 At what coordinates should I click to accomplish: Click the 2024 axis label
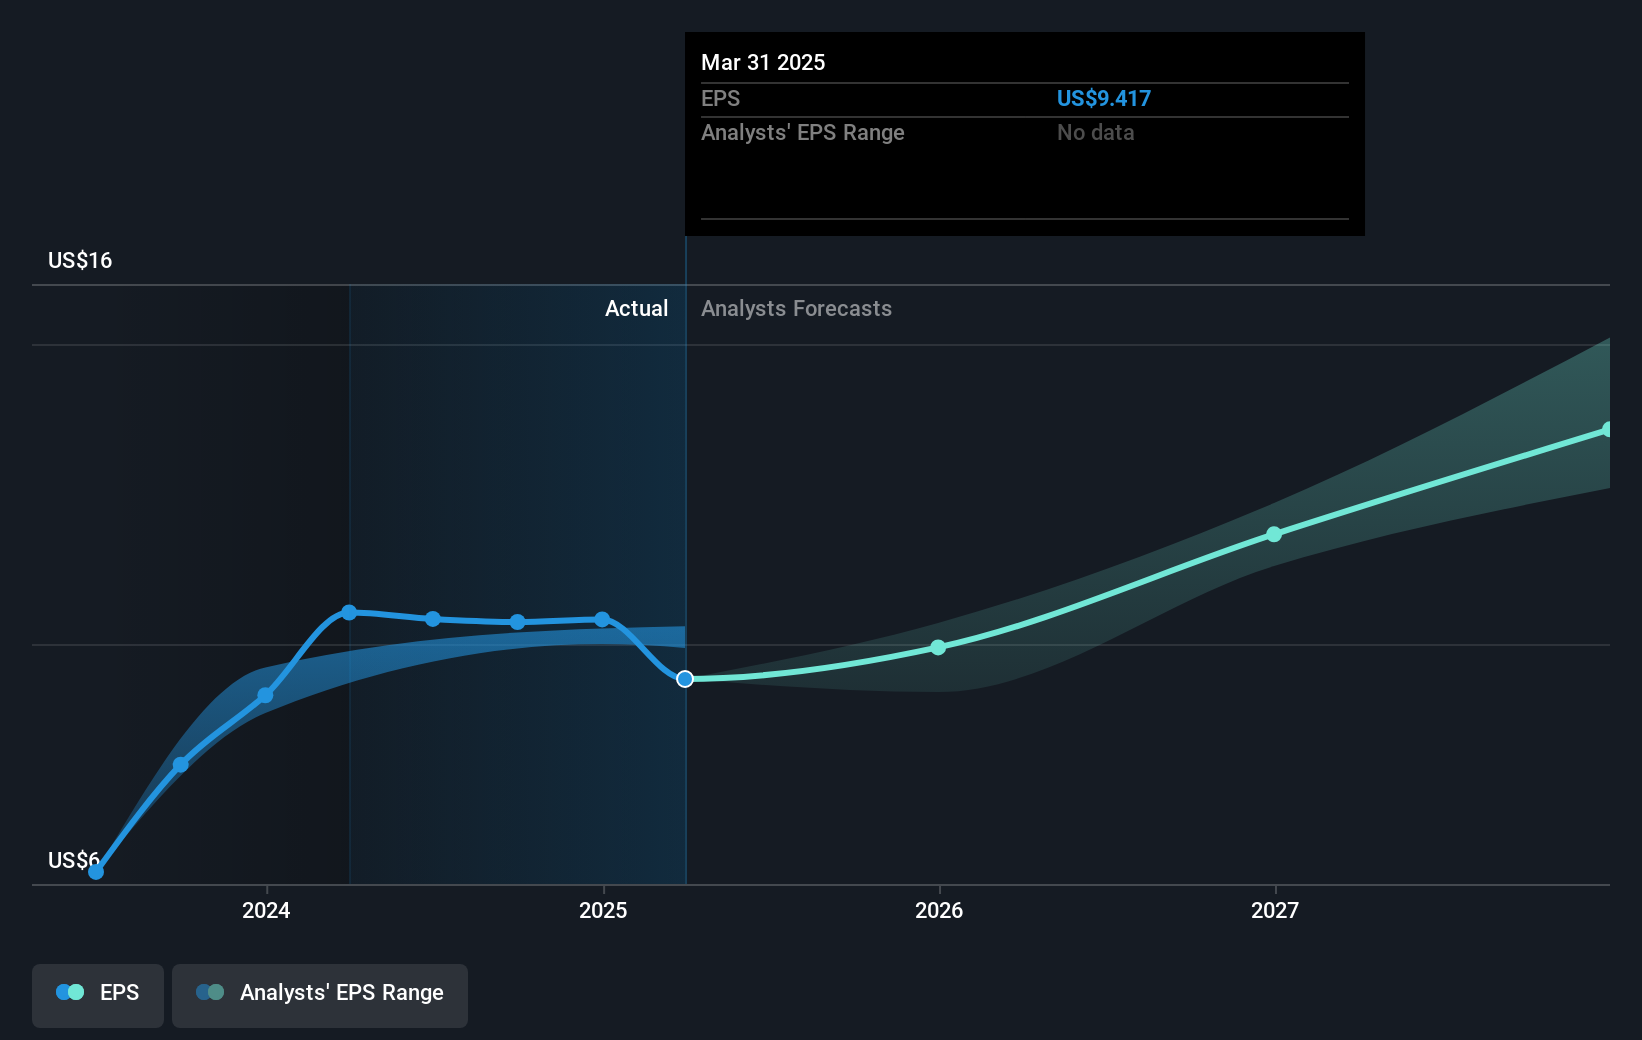[266, 910]
